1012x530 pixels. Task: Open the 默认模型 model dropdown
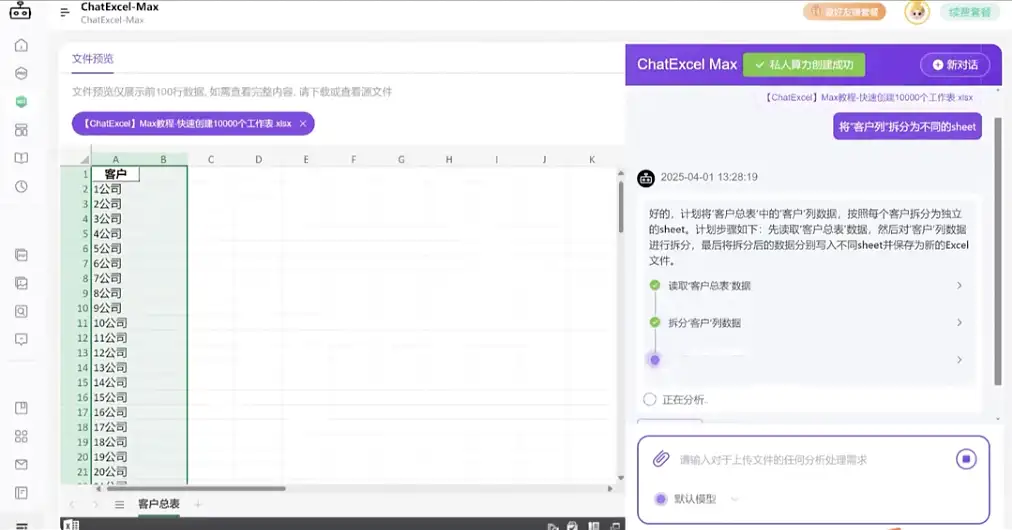697,499
